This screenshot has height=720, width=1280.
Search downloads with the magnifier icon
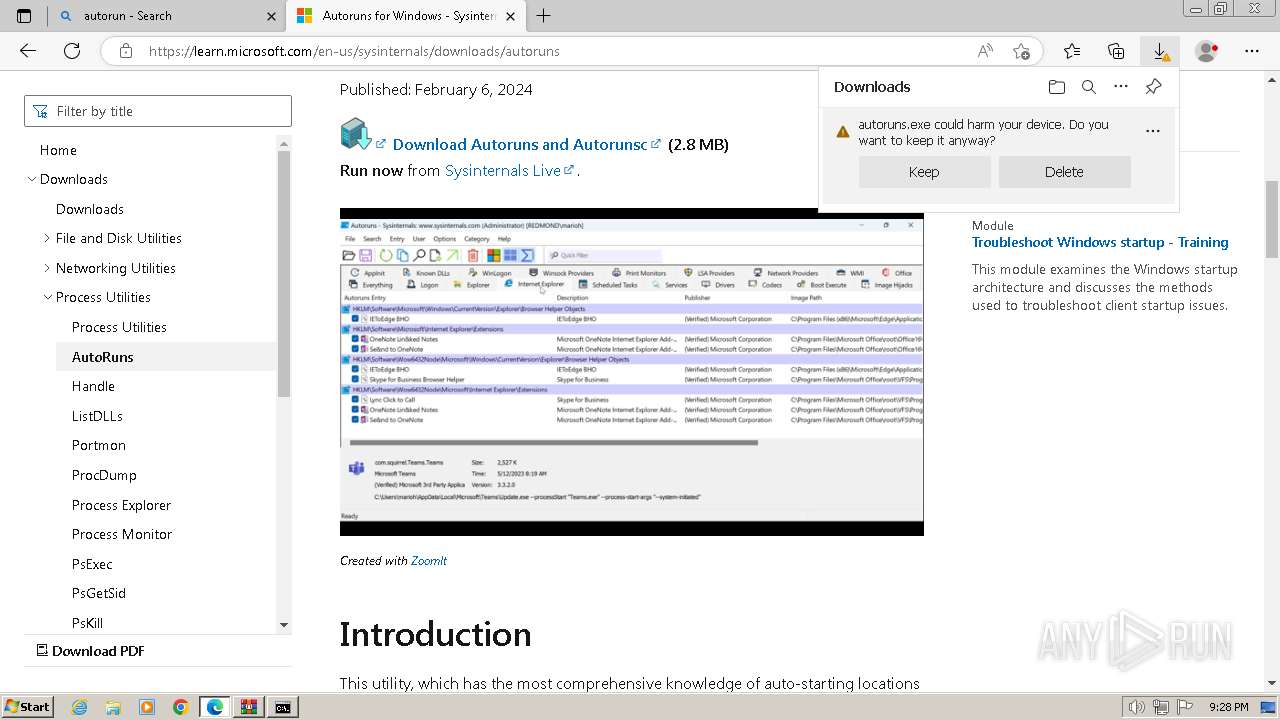click(1089, 87)
